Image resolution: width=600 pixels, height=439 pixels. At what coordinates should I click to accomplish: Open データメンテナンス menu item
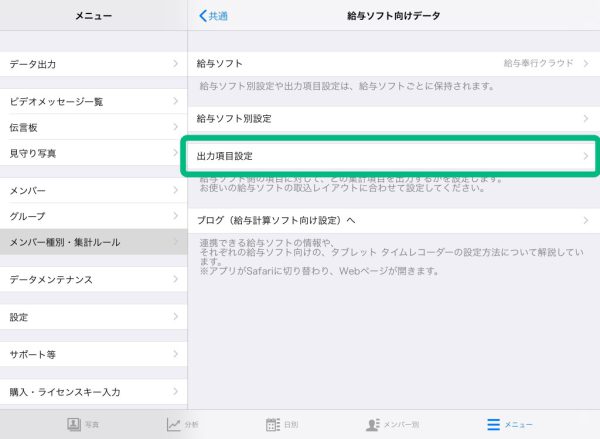pyautogui.click(x=93, y=279)
